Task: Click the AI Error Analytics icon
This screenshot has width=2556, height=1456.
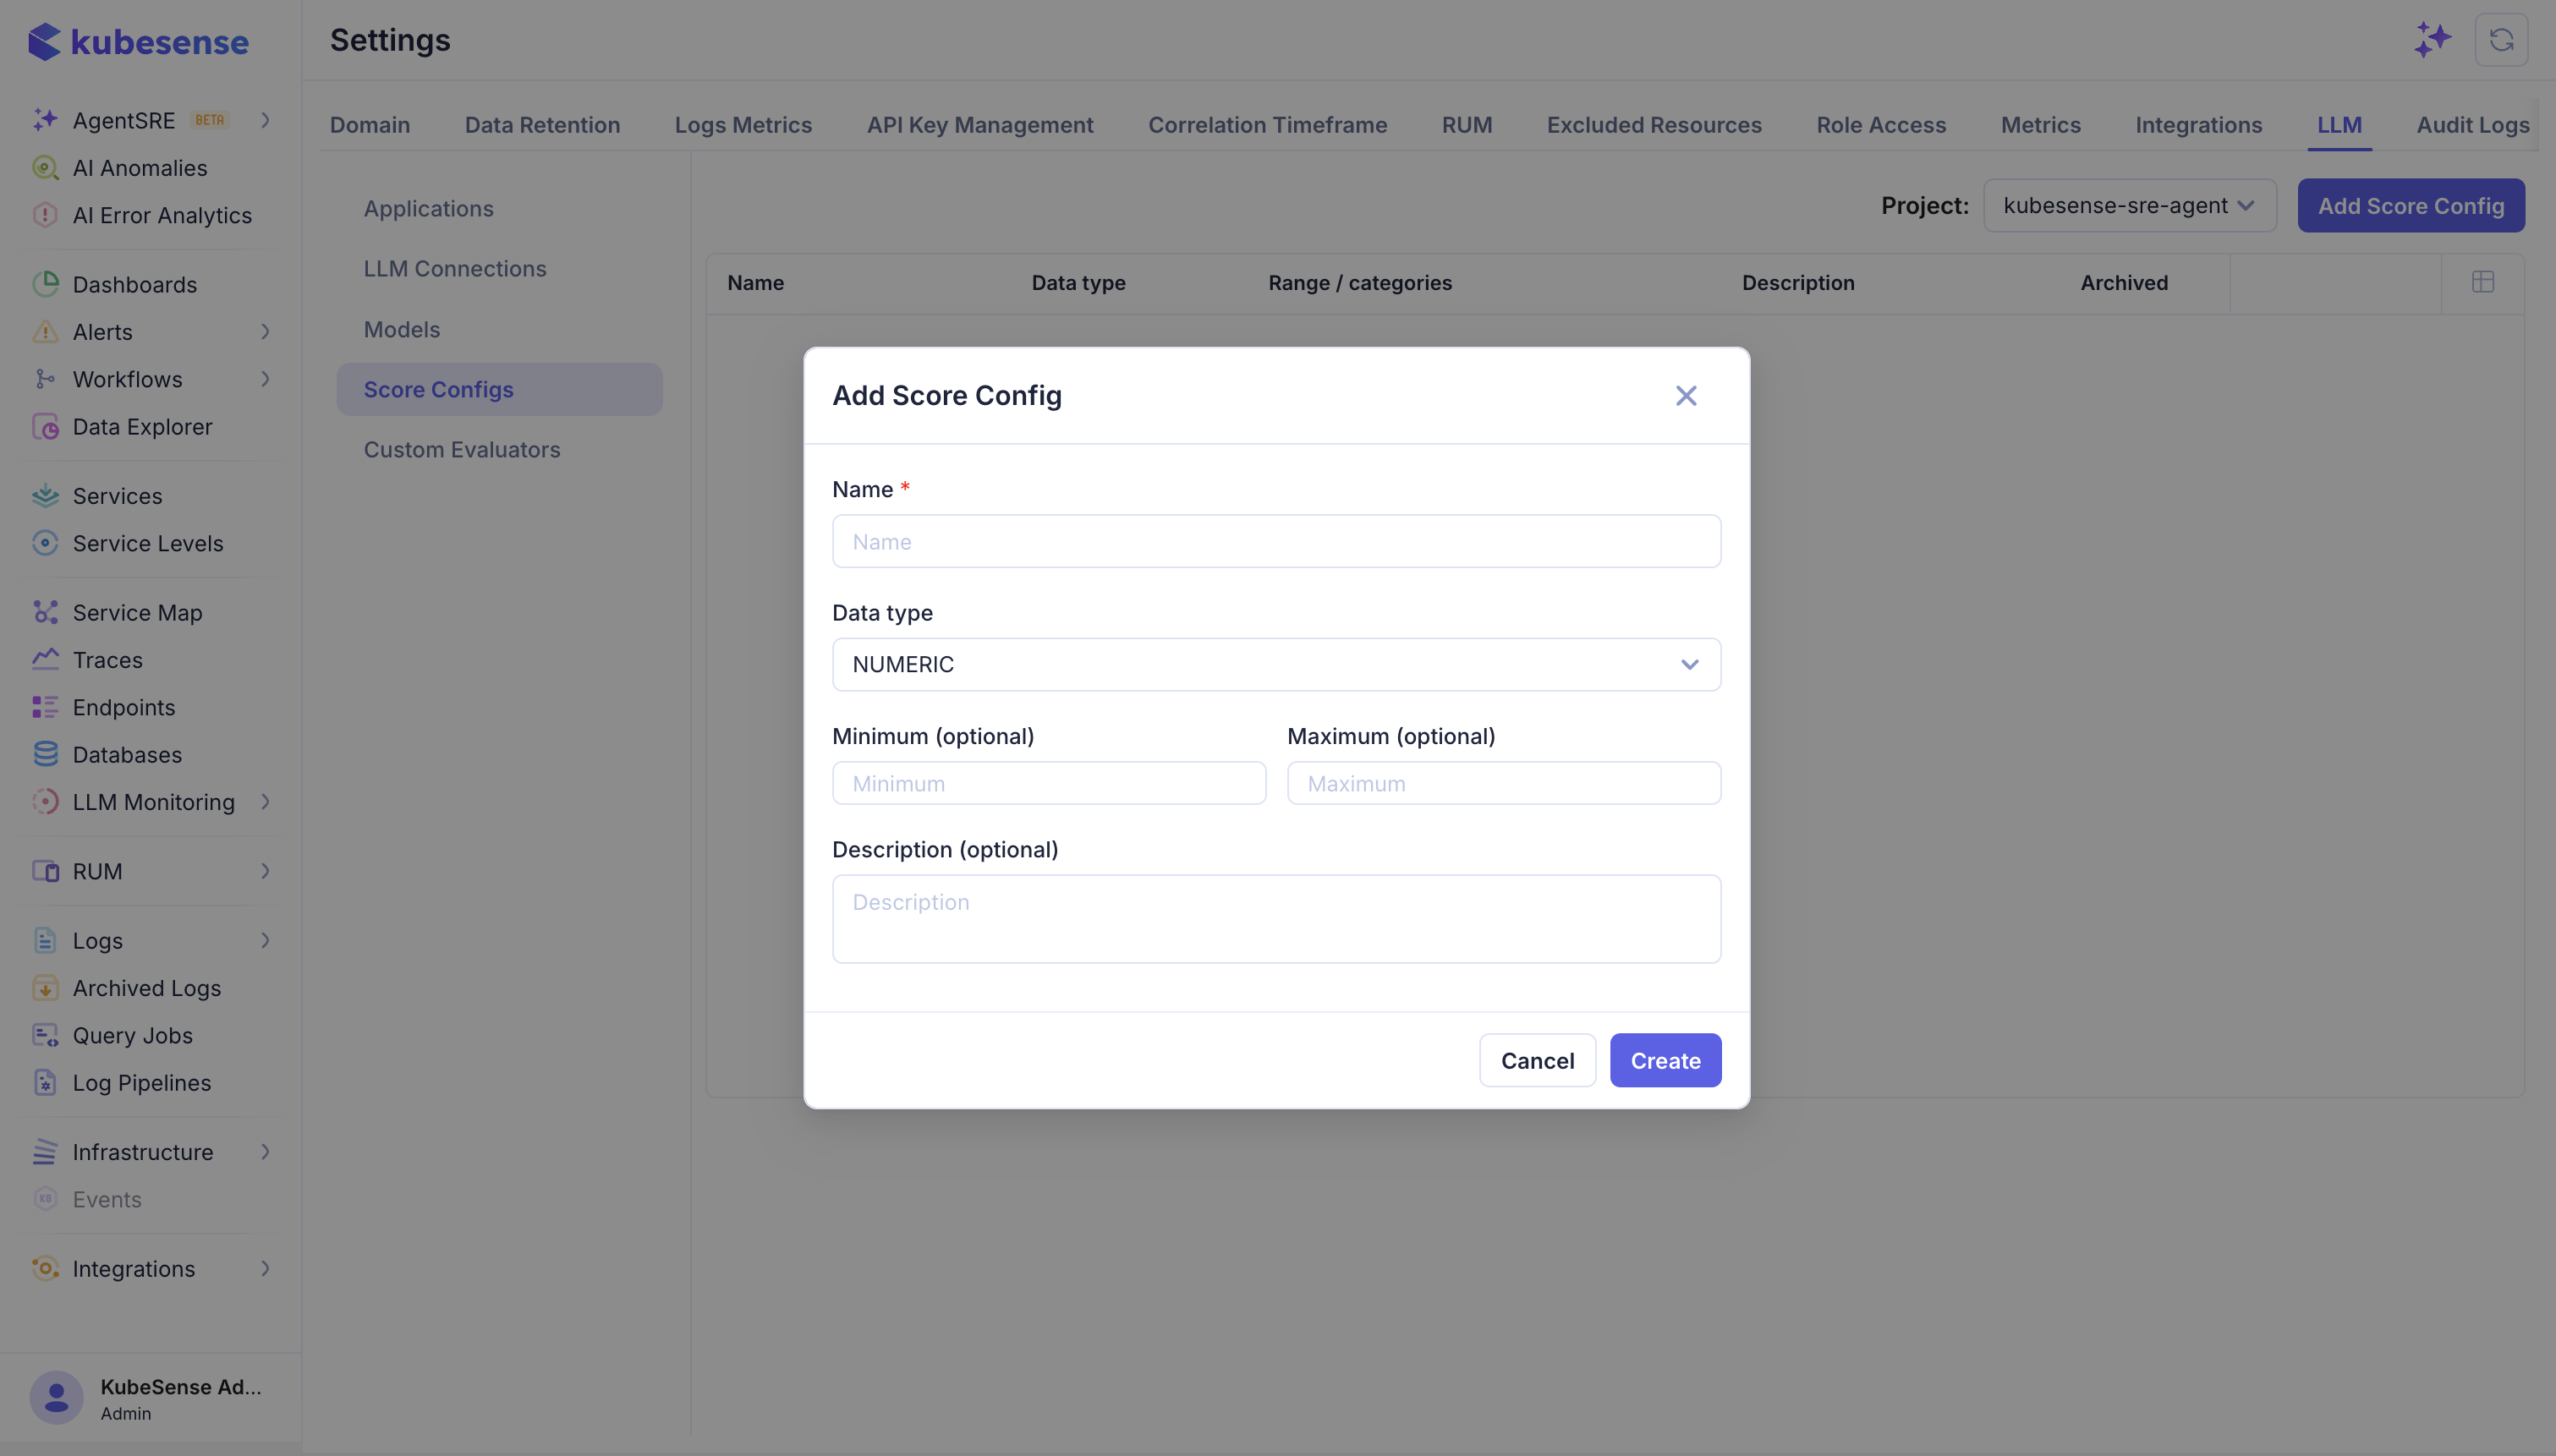Action: pos(45,215)
